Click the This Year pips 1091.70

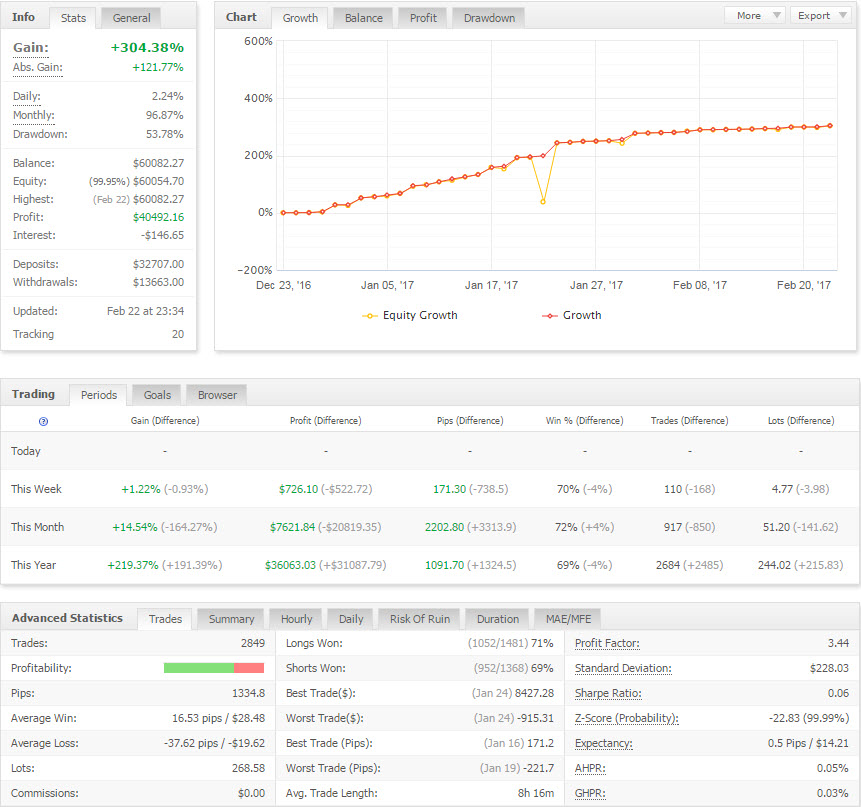coord(444,565)
